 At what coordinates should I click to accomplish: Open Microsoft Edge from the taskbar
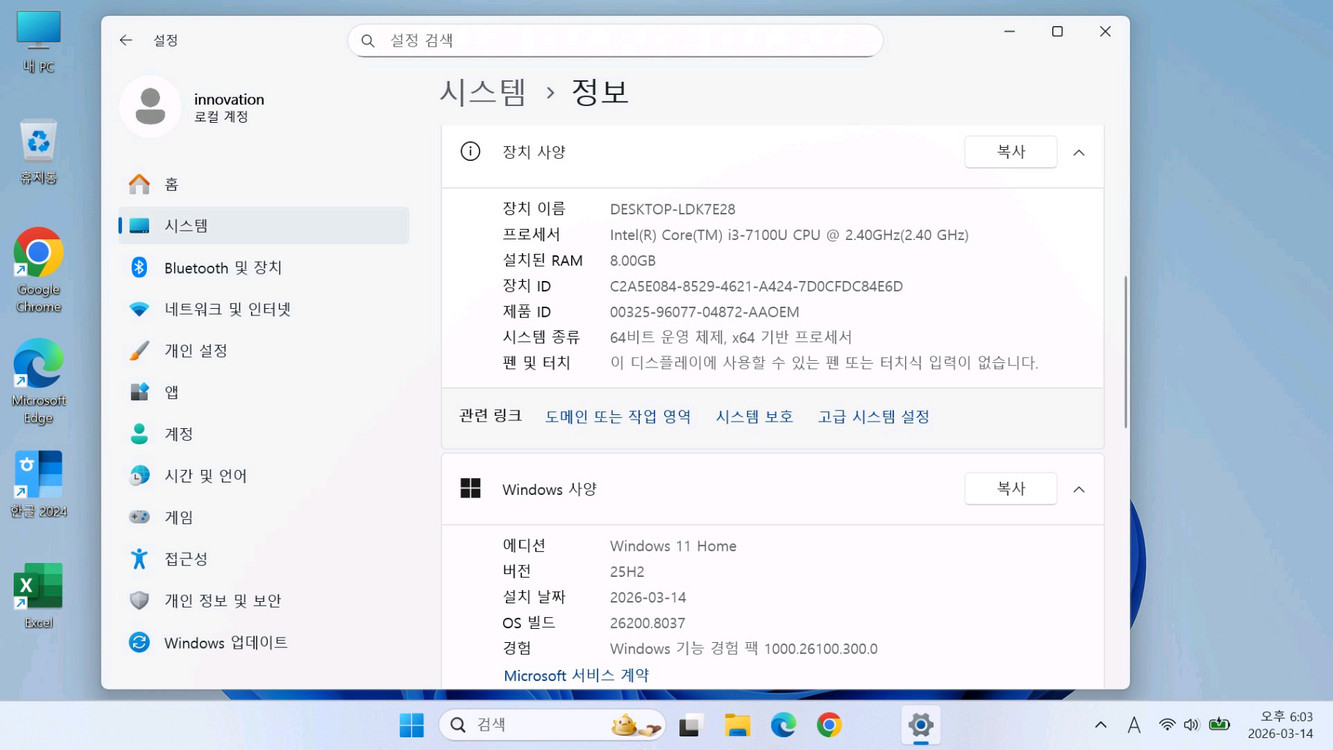pos(783,724)
